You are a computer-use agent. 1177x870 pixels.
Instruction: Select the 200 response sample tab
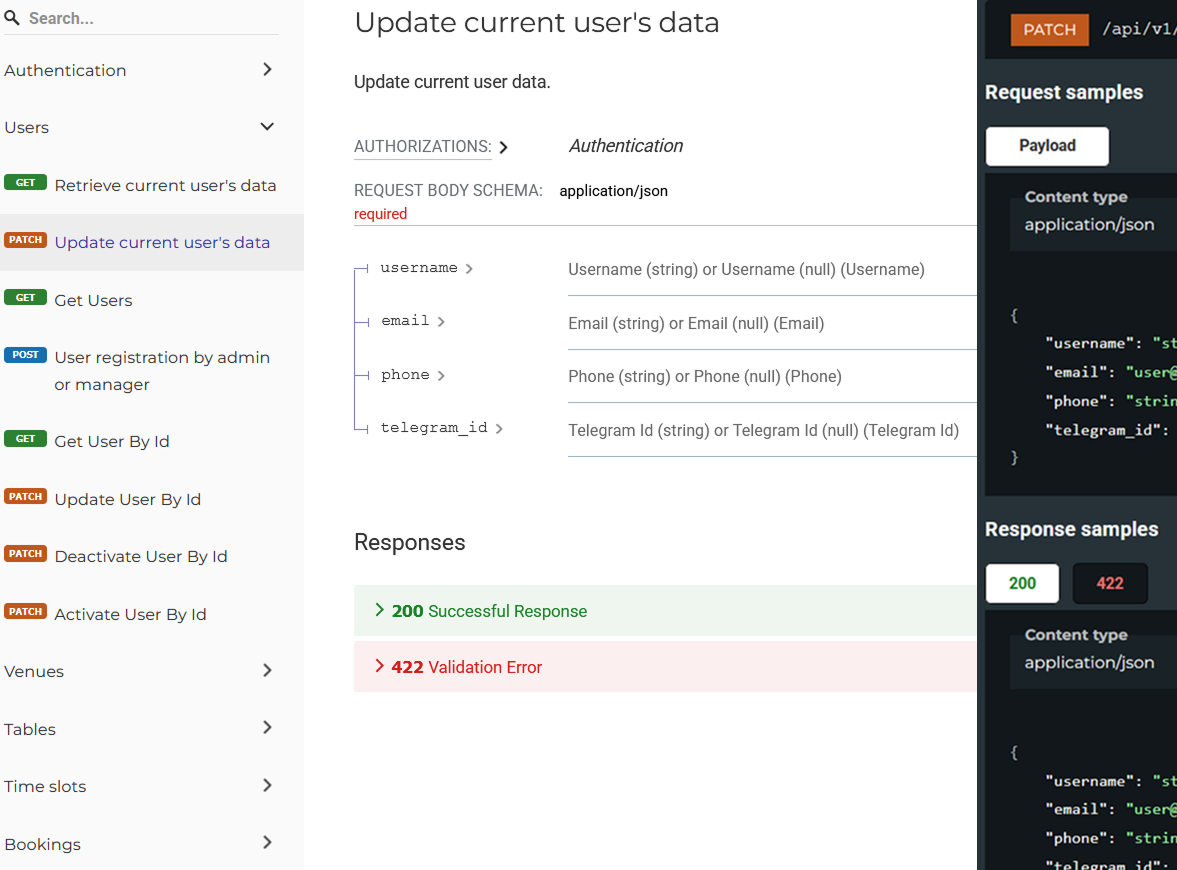tap(1022, 583)
